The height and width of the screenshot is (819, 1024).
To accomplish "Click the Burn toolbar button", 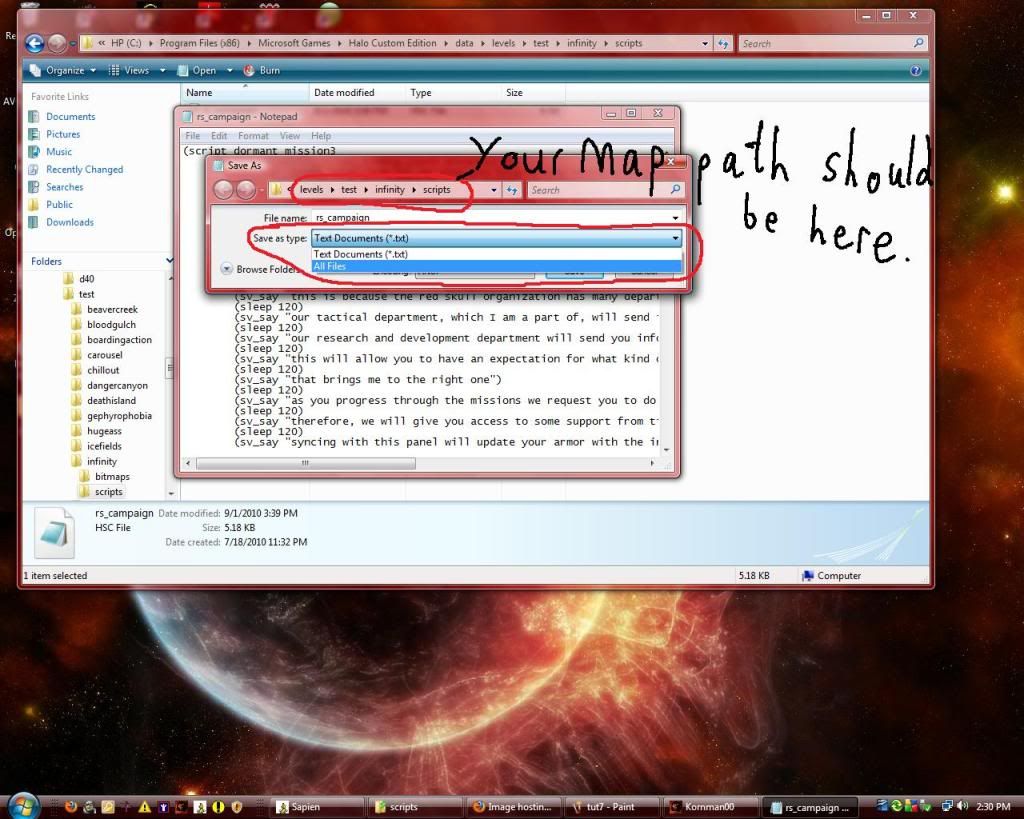I will [x=261, y=71].
